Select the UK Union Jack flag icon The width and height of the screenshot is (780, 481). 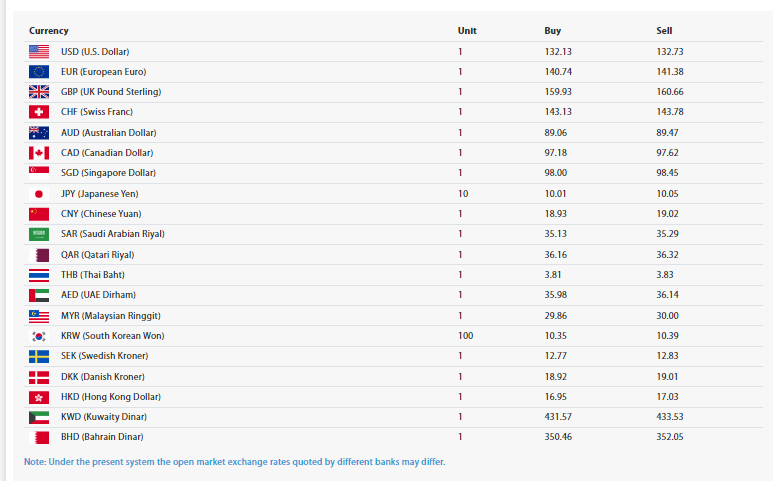tap(39, 92)
